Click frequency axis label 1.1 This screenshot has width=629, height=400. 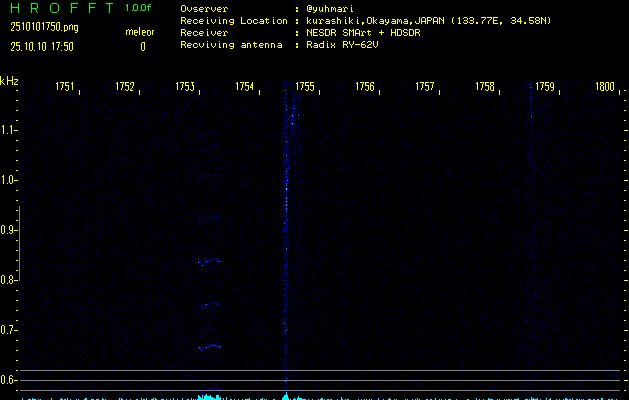click(x=7, y=130)
